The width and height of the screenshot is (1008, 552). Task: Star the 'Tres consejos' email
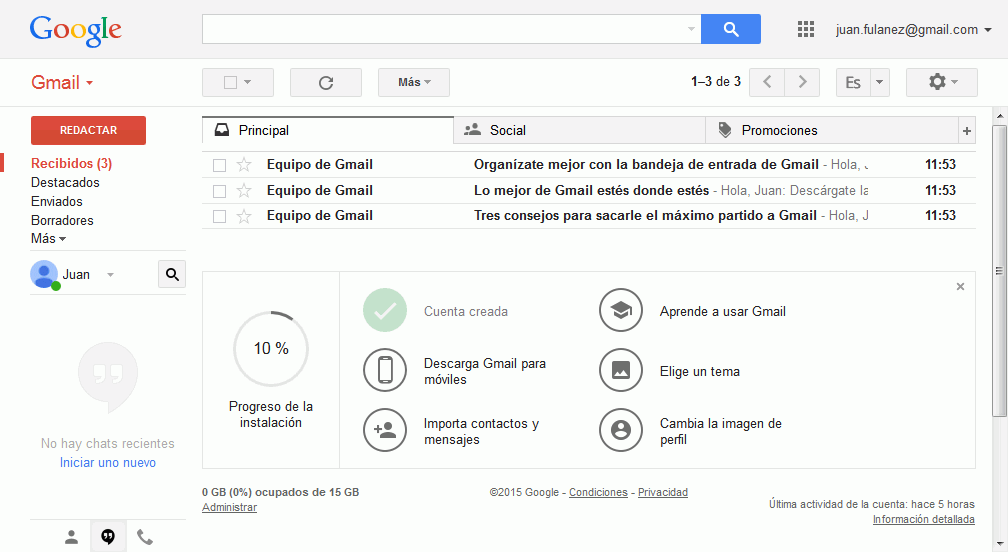tap(244, 216)
